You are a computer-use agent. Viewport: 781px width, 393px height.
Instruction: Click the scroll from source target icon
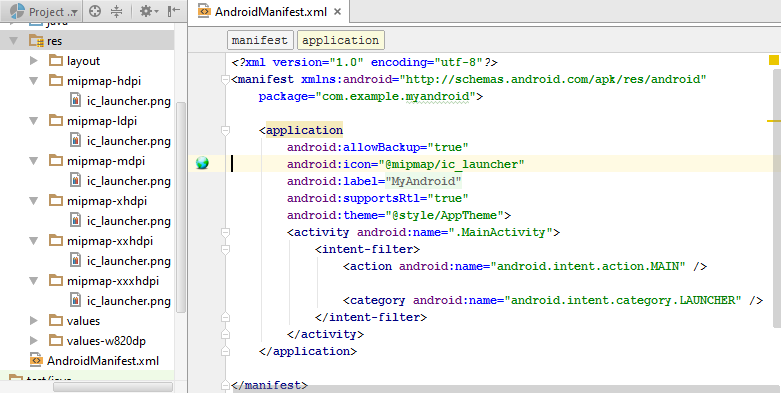coord(95,11)
